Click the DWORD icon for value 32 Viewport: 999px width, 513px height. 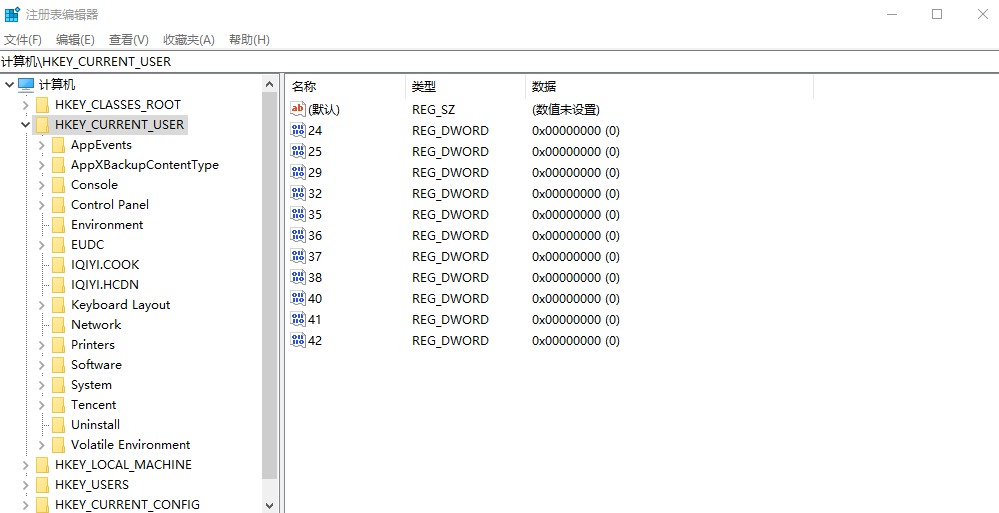click(298, 194)
